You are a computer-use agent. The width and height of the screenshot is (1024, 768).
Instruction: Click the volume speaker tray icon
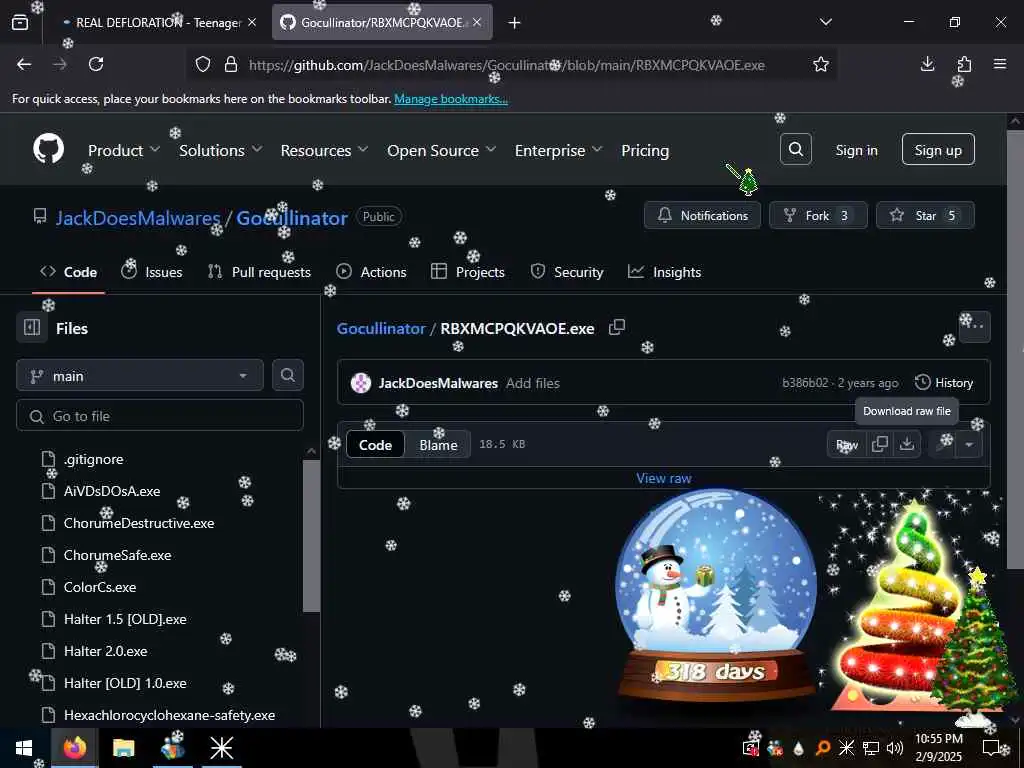[895, 748]
